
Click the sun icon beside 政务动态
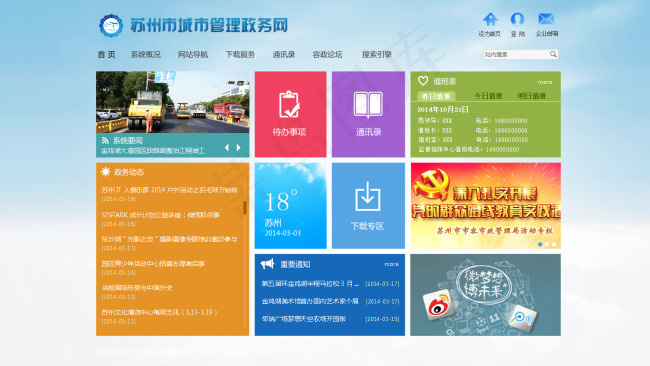(106, 172)
